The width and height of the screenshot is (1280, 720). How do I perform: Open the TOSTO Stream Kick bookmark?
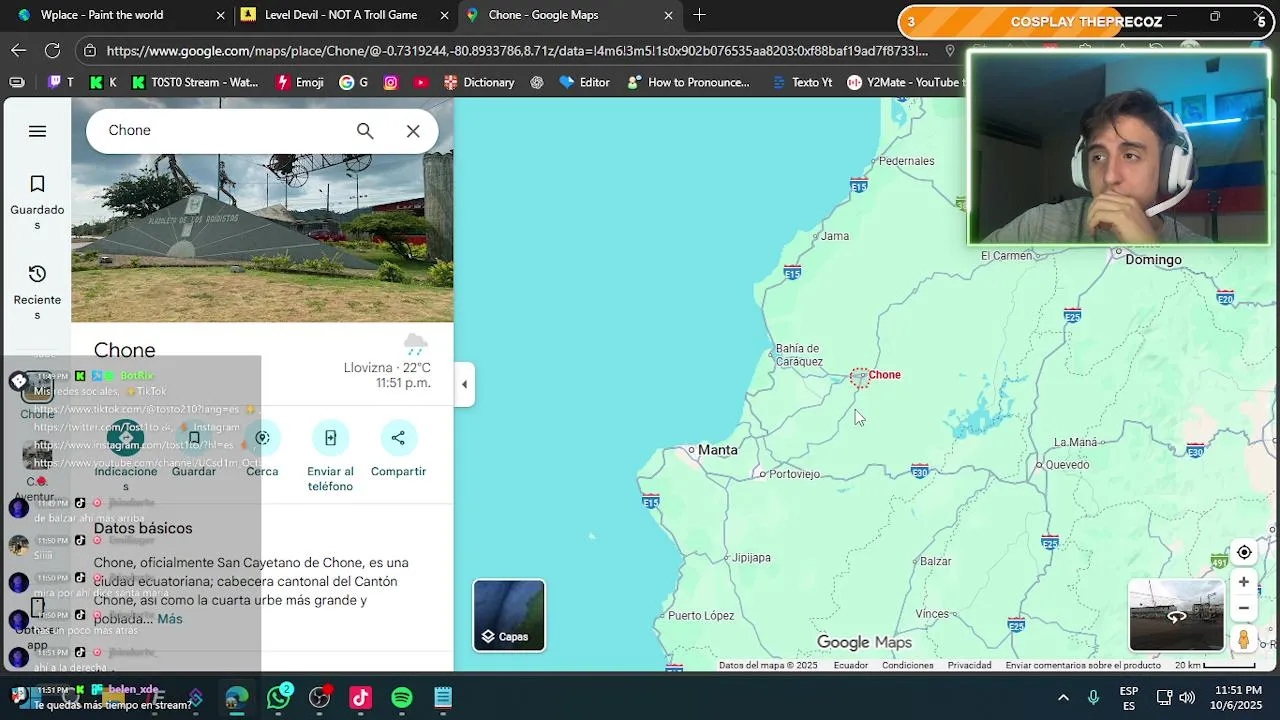click(195, 82)
